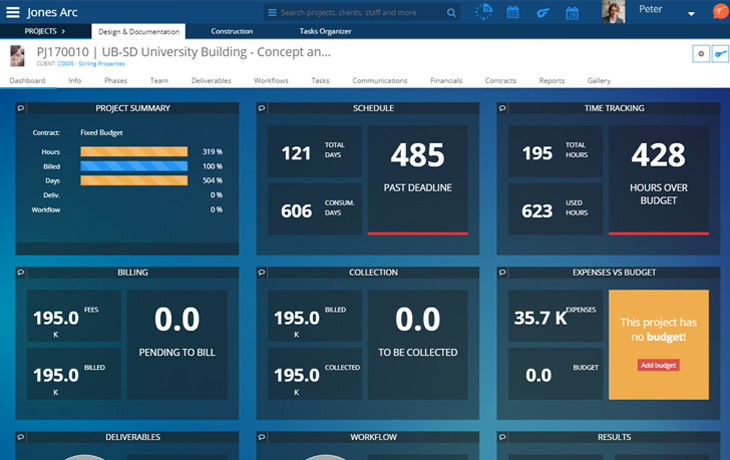Expand the PROJECTS breadcrumb chevron

(x=63, y=31)
